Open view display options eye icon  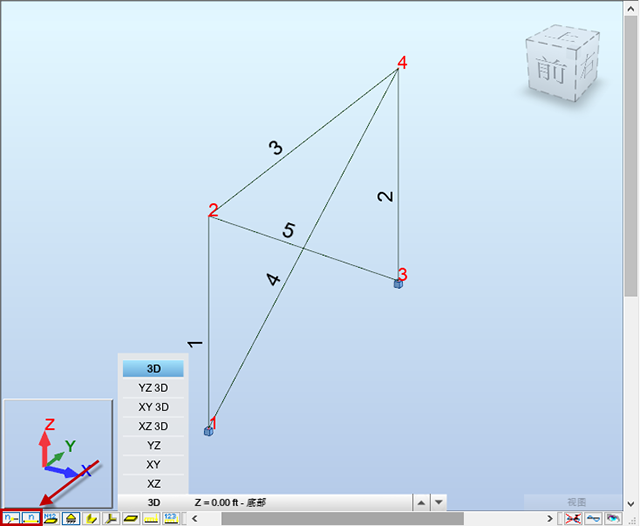coord(613,519)
